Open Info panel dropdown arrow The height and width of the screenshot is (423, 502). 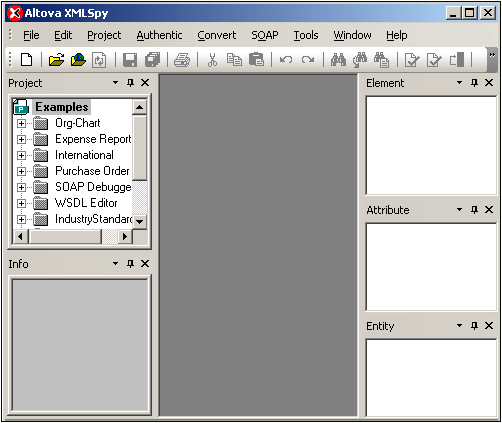(x=115, y=263)
